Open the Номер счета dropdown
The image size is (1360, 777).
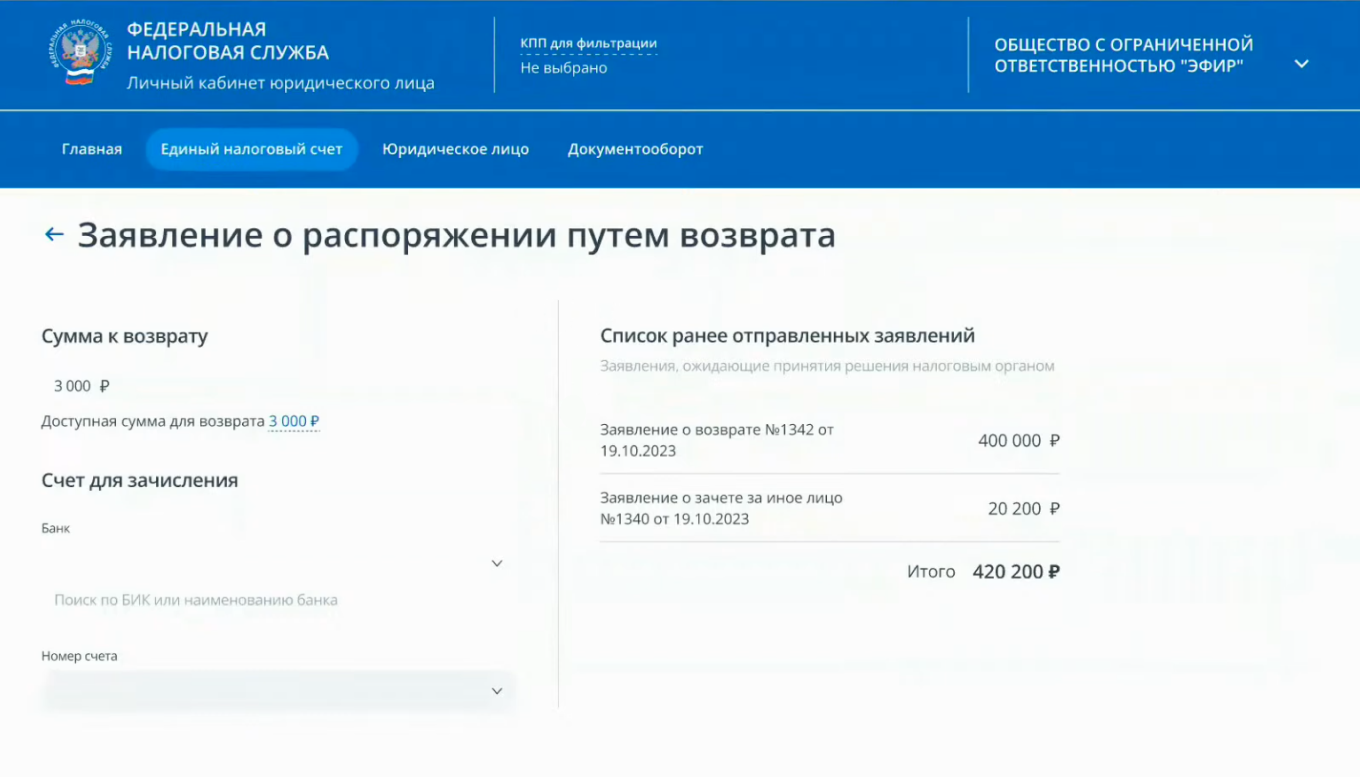click(x=497, y=690)
